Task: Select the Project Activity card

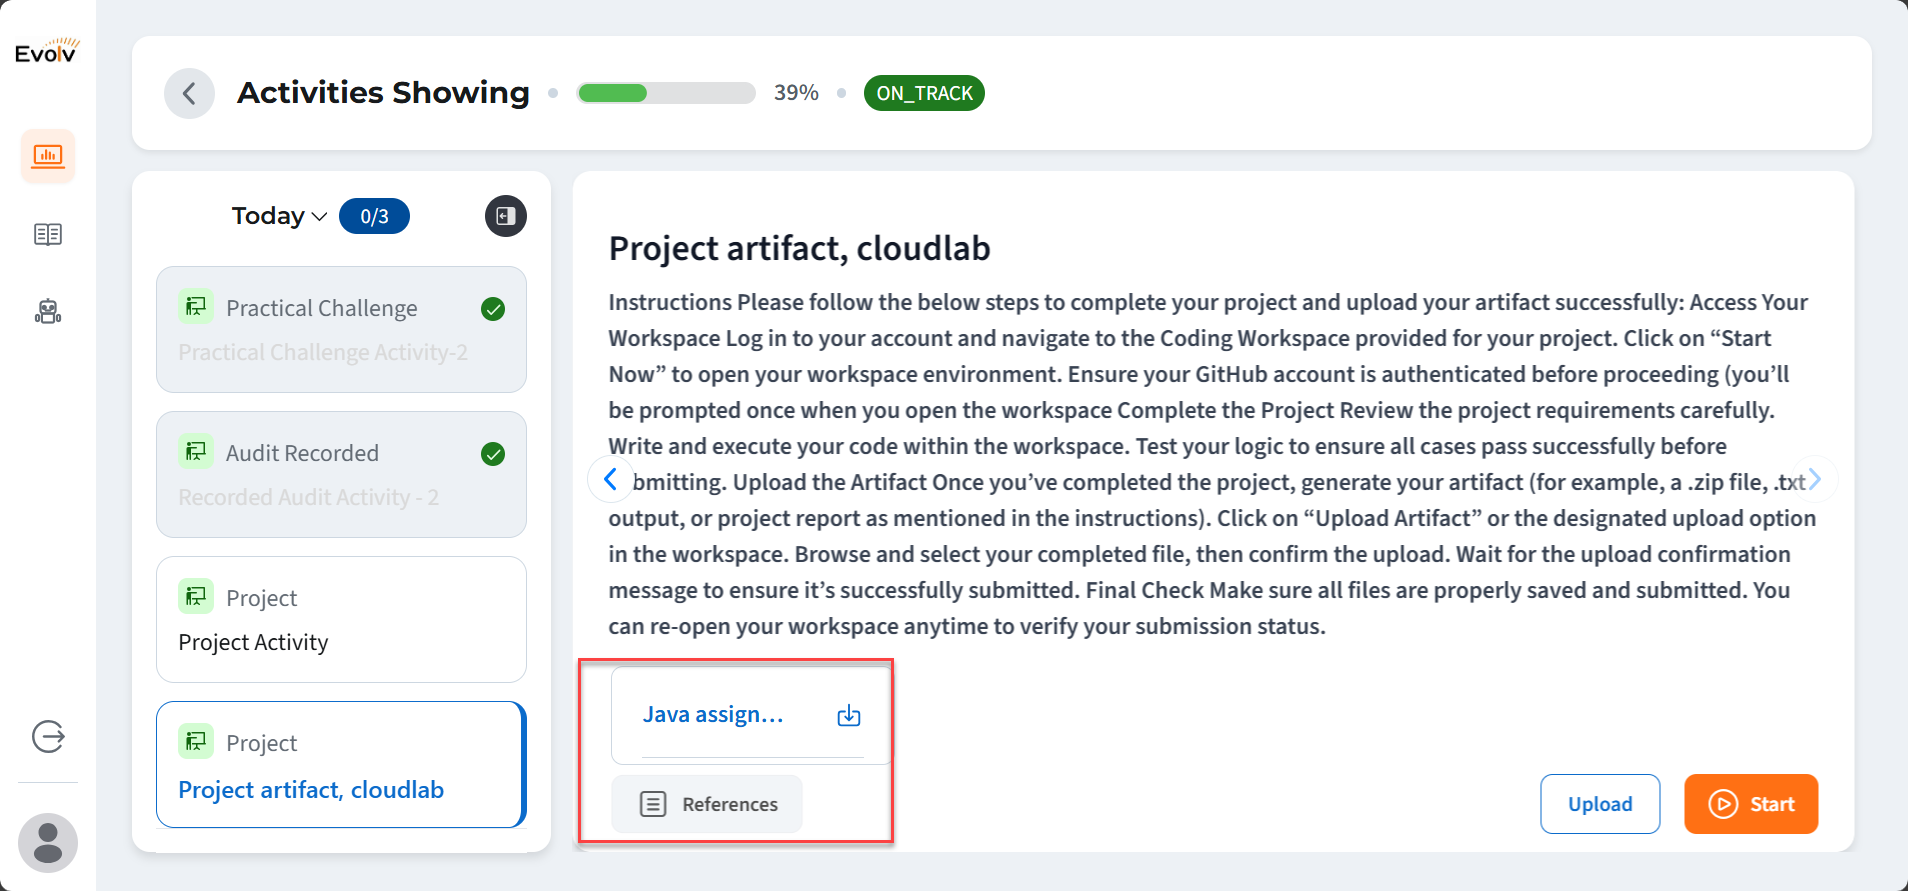Action: coord(341,619)
